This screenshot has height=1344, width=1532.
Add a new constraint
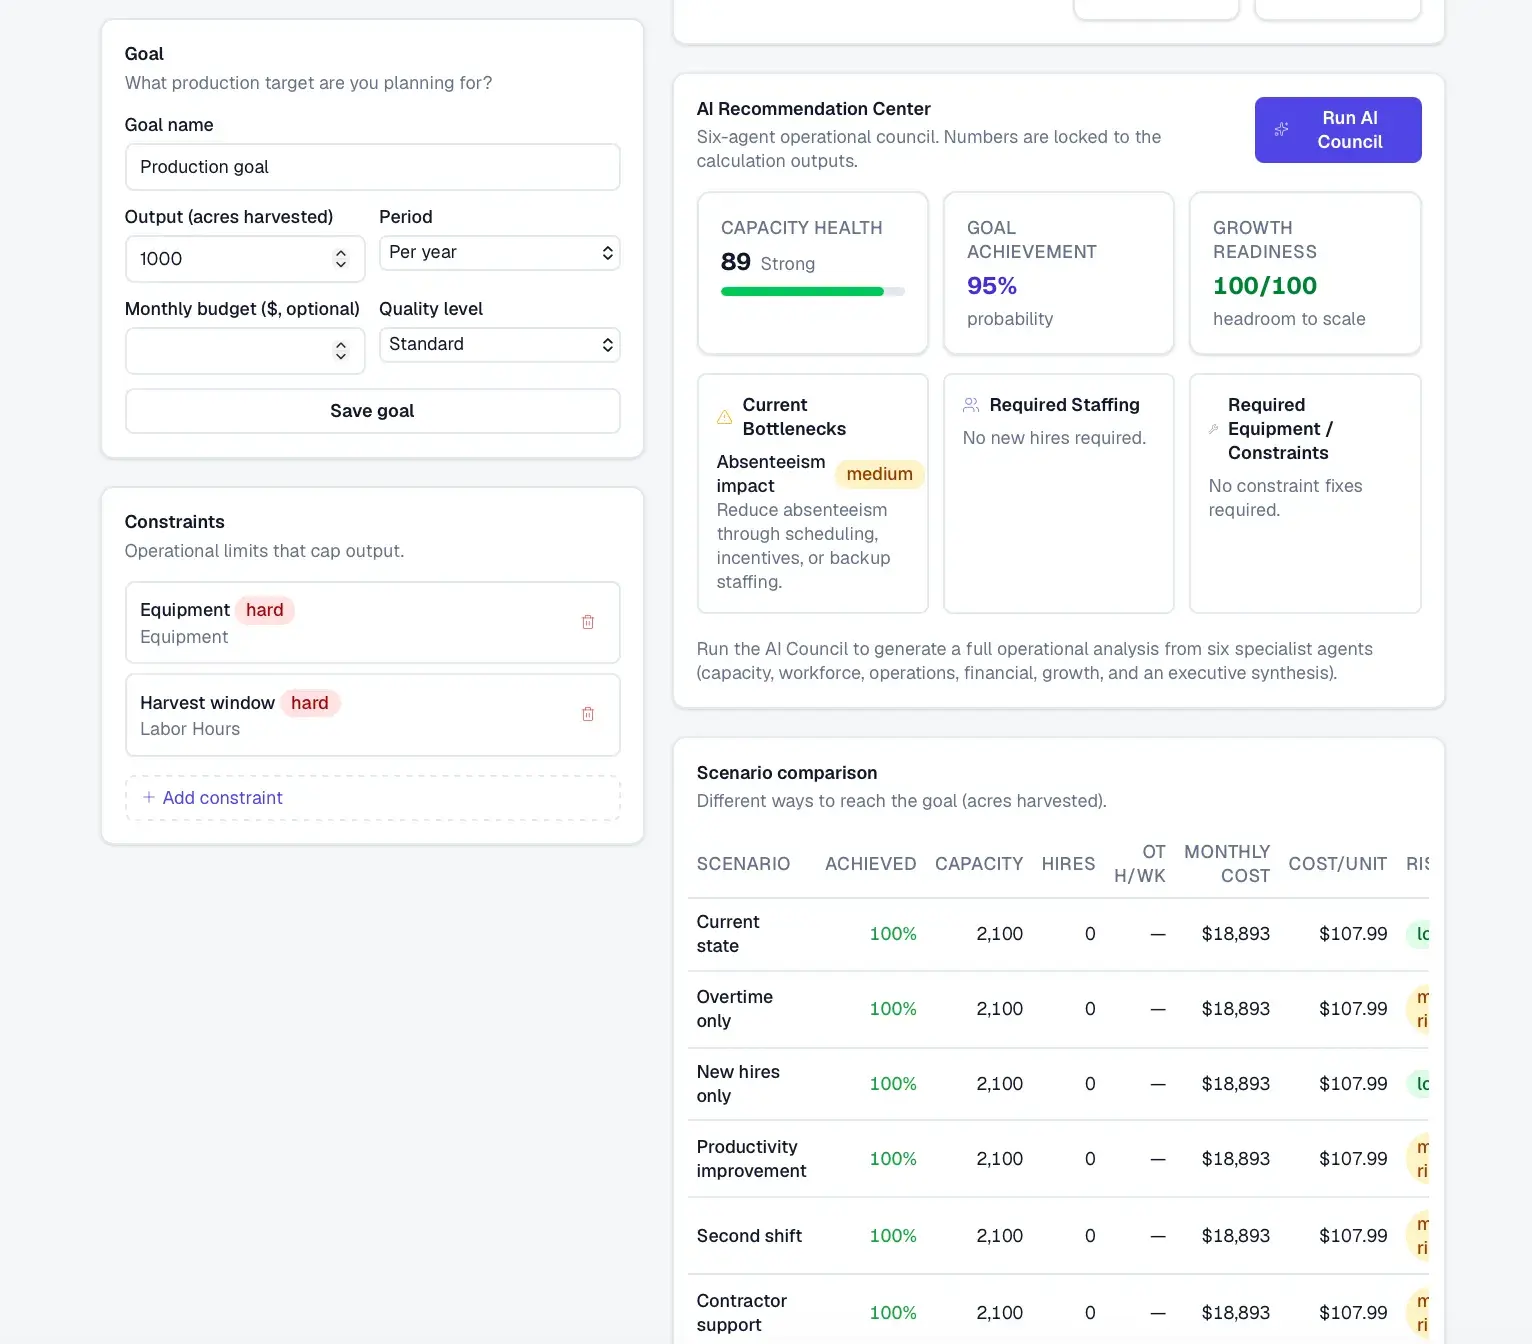pyautogui.click(x=372, y=798)
